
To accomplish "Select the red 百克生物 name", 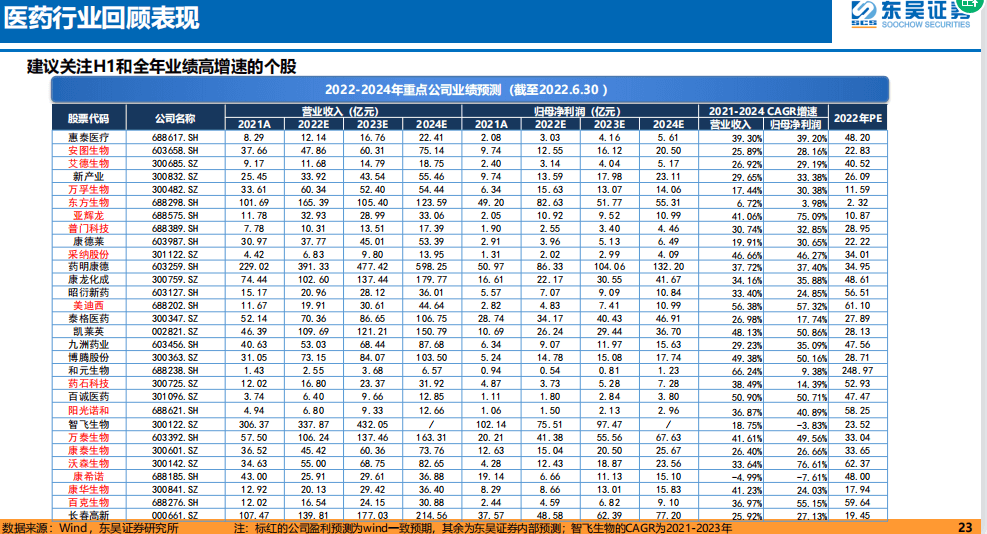I will point(89,503).
